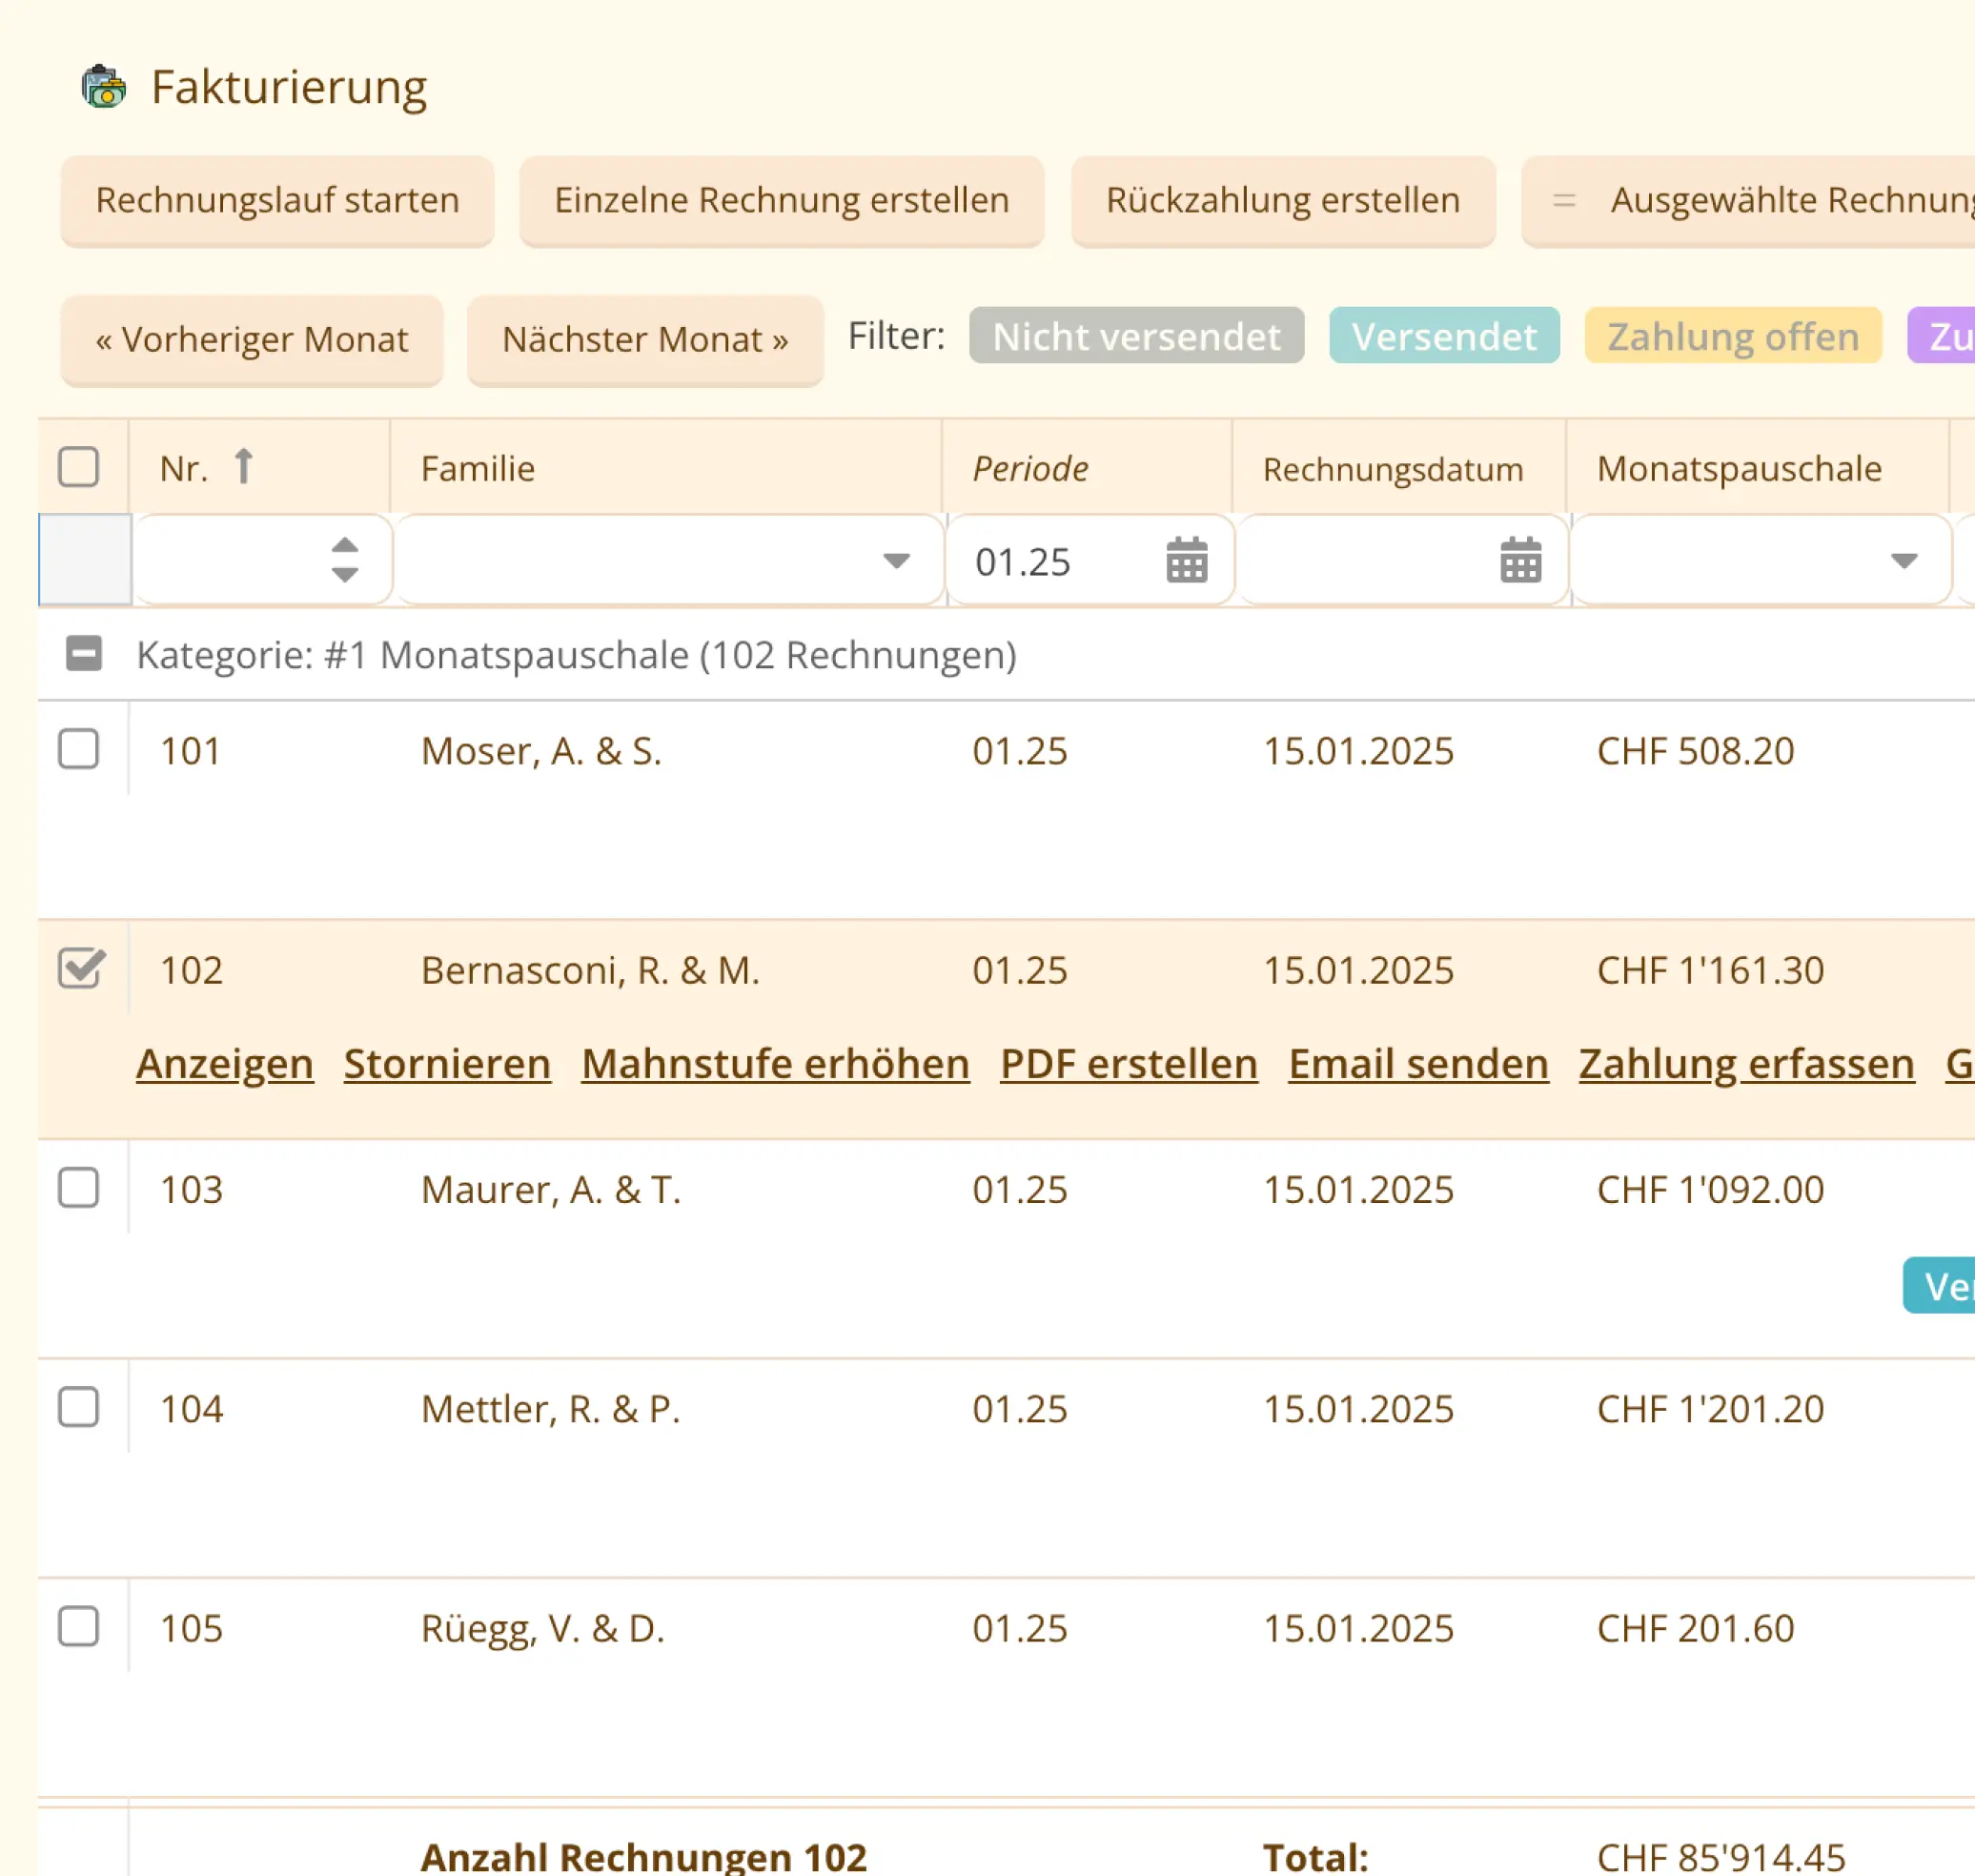Click Einzelne Rechnung erstellen button
This screenshot has height=1876, width=1975.
tap(781, 200)
